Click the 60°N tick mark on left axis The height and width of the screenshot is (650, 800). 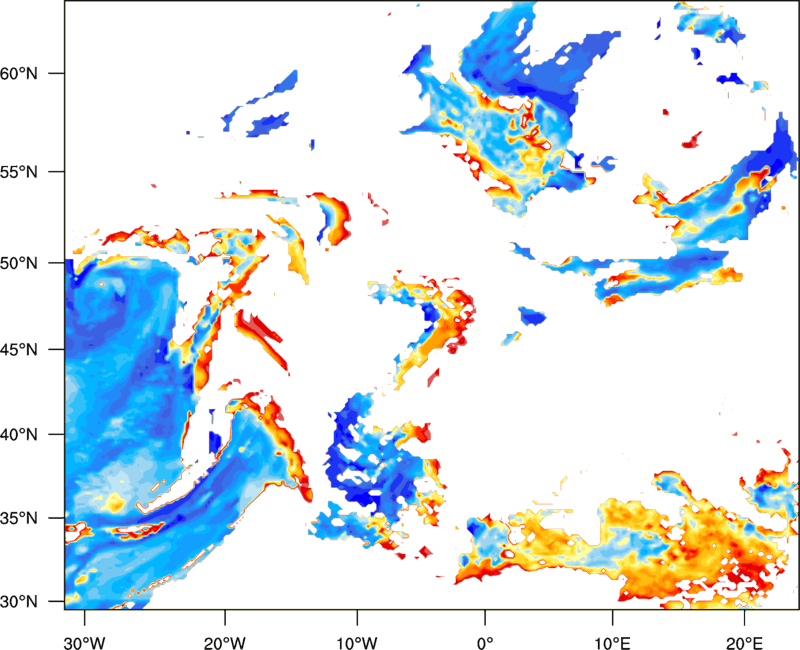pos(58,74)
